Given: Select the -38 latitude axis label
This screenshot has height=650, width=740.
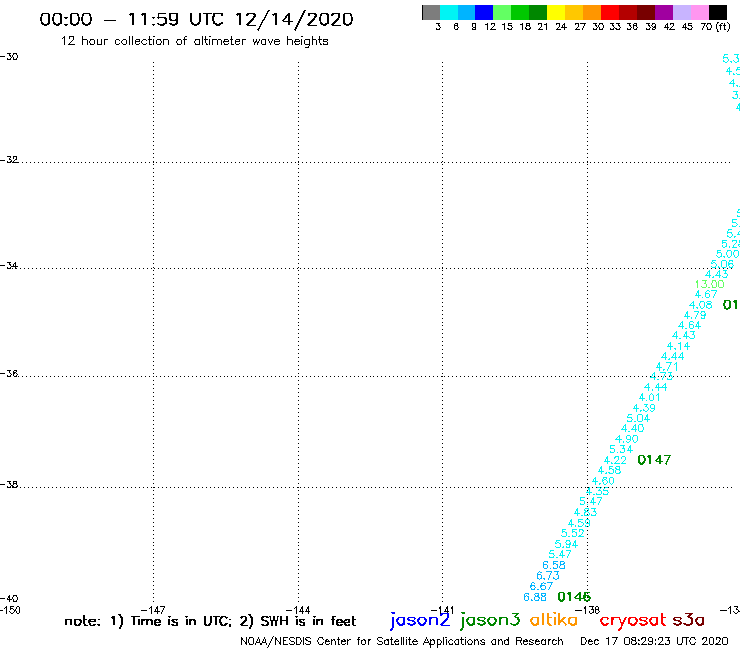Looking at the screenshot, I should (9, 485).
